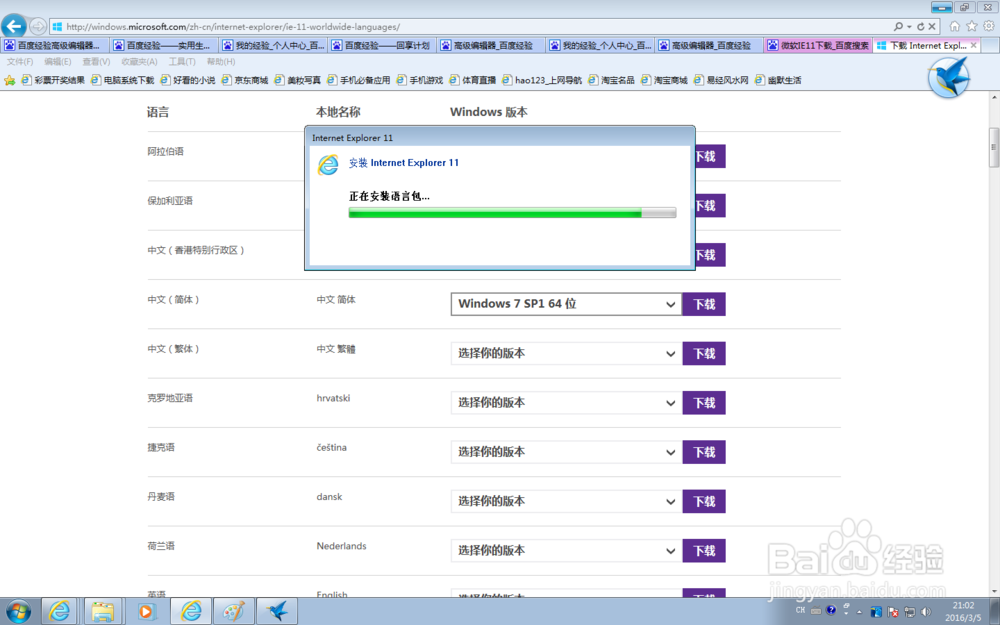Show hidden tray icons with the up arrow

(x=859, y=612)
